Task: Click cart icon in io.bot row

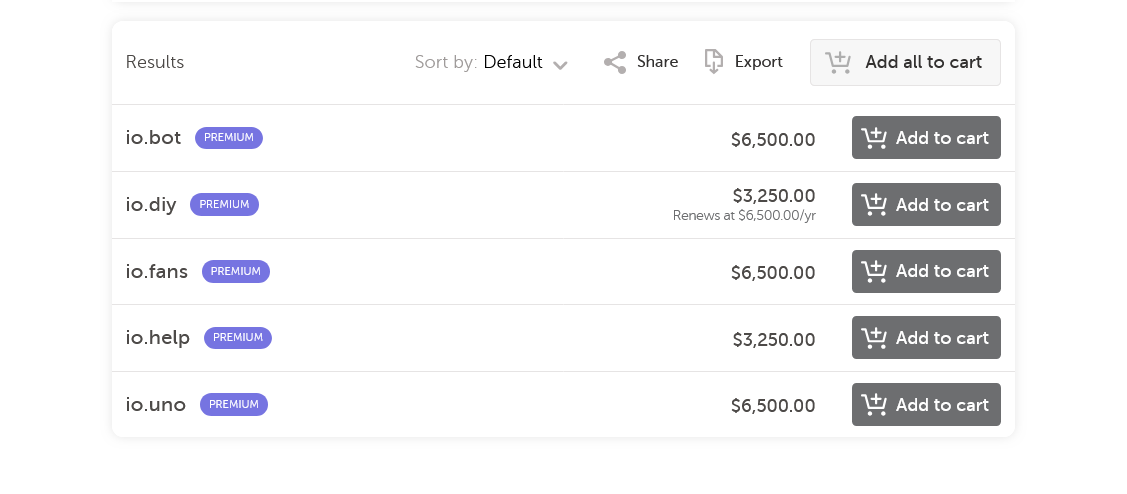Action: pos(875,138)
